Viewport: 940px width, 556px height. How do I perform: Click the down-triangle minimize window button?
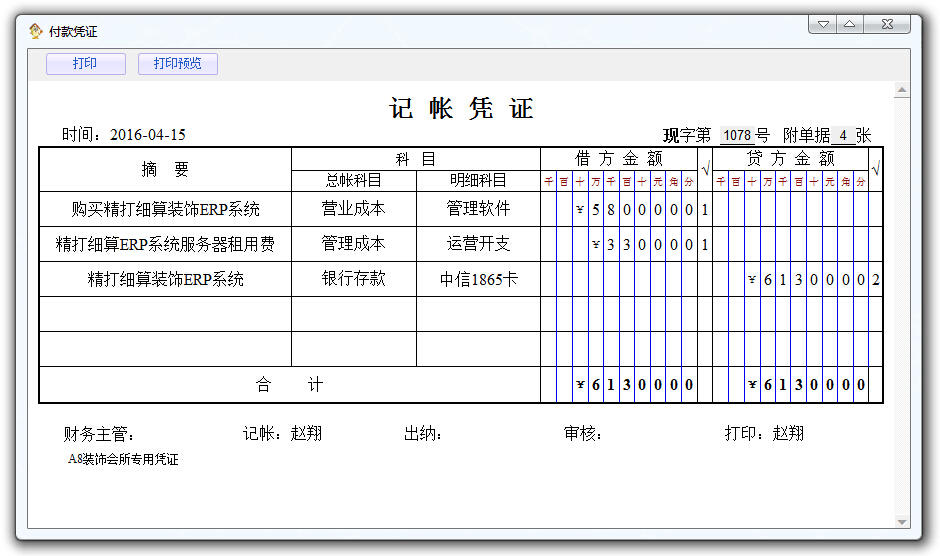pos(823,24)
